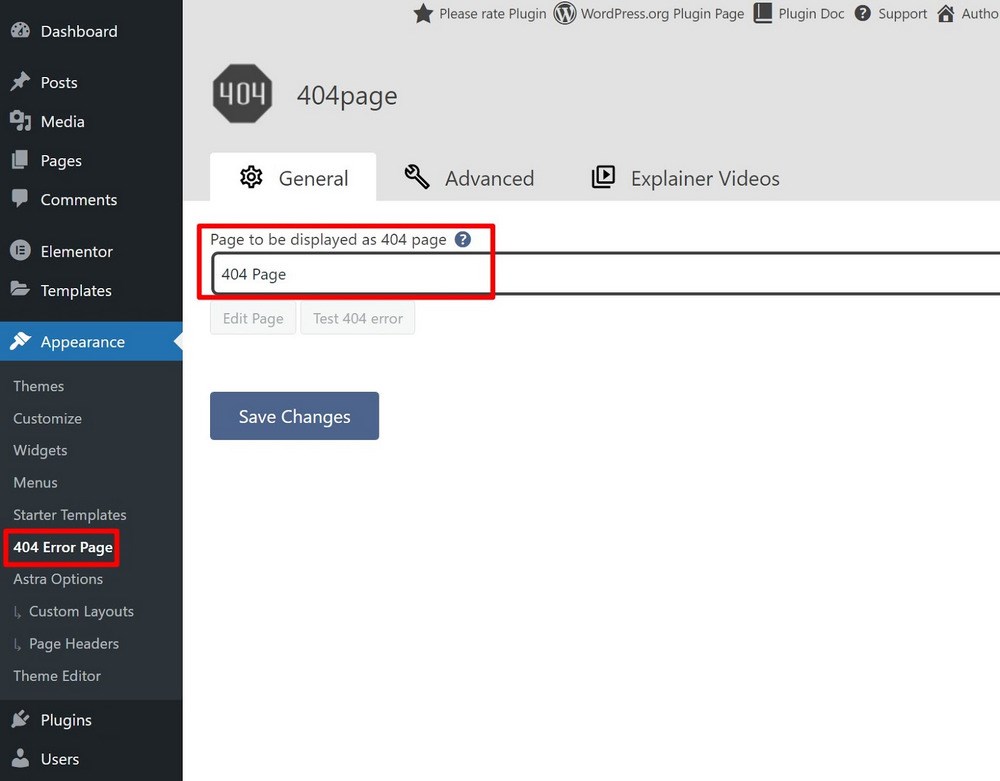Click the 404 octagon plugin logo
This screenshot has width=1000, height=781.
point(242,94)
